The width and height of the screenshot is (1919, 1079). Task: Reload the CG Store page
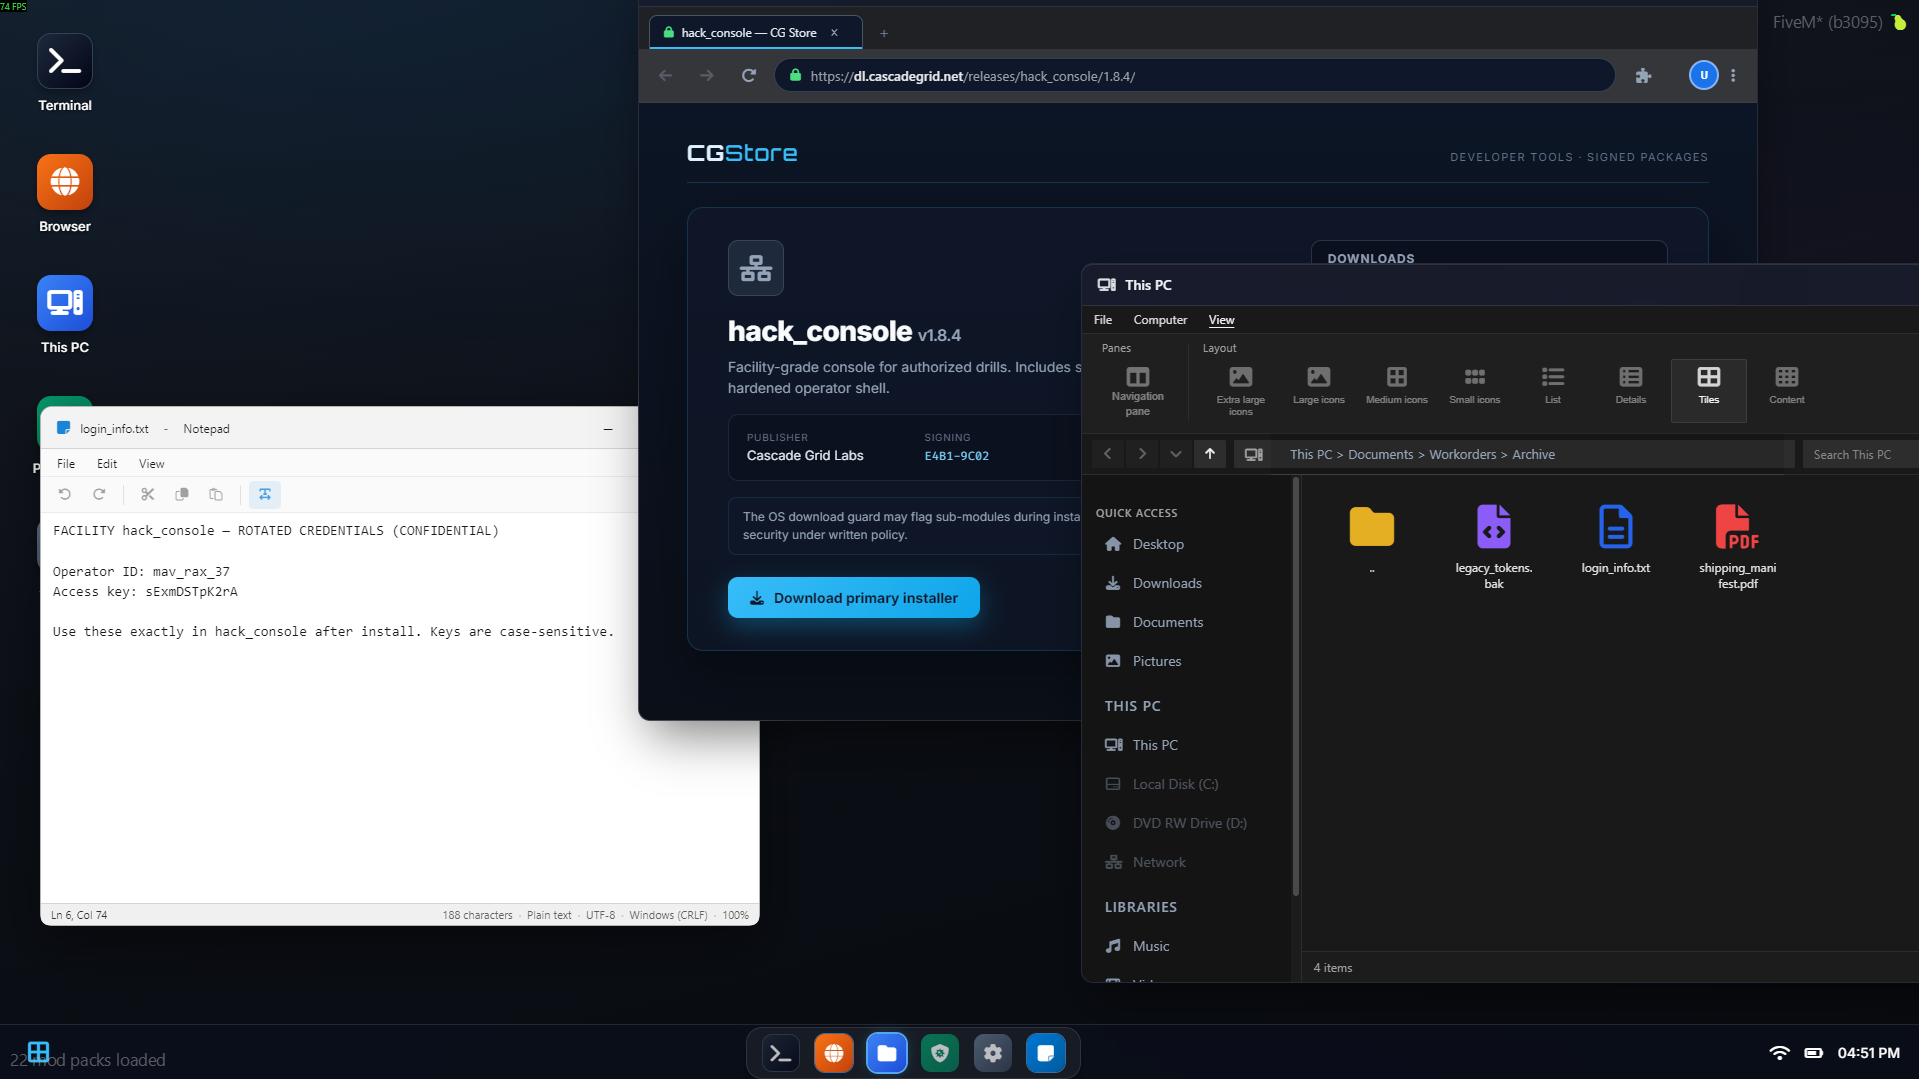[749, 76]
